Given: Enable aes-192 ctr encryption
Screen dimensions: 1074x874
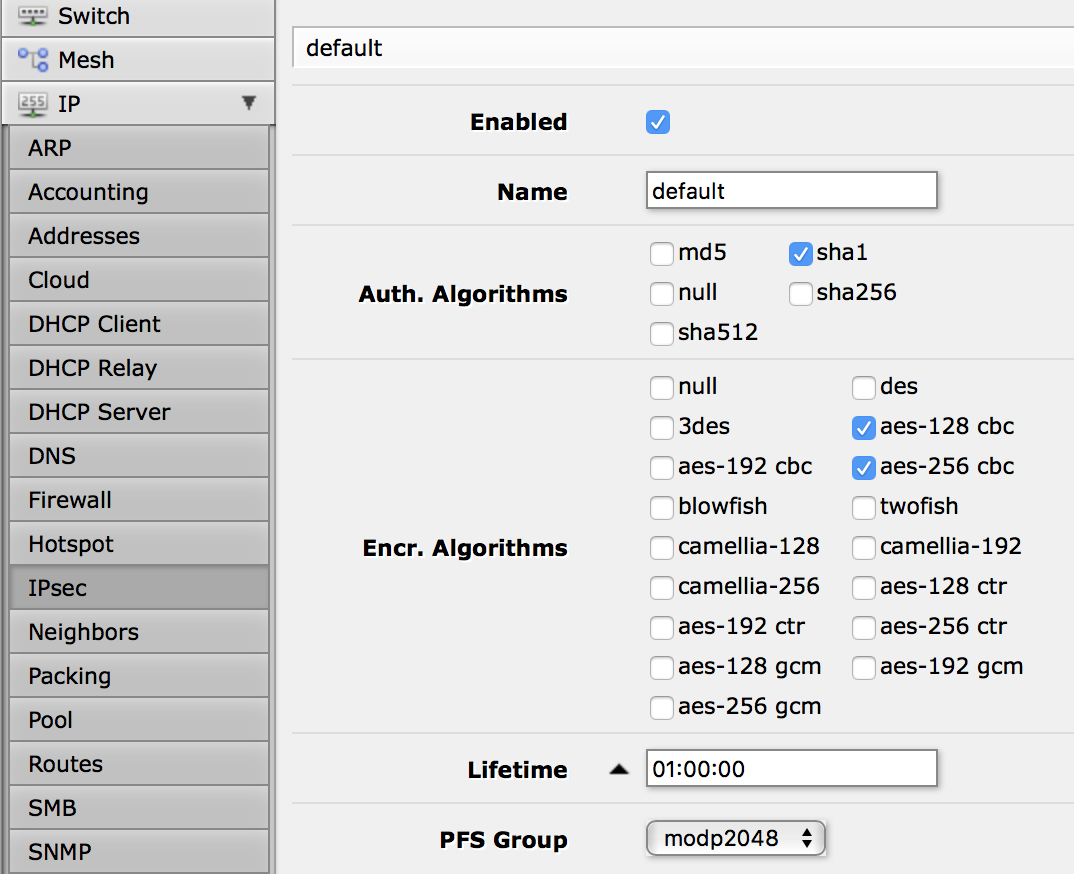Looking at the screenshot, I should 662,627.
